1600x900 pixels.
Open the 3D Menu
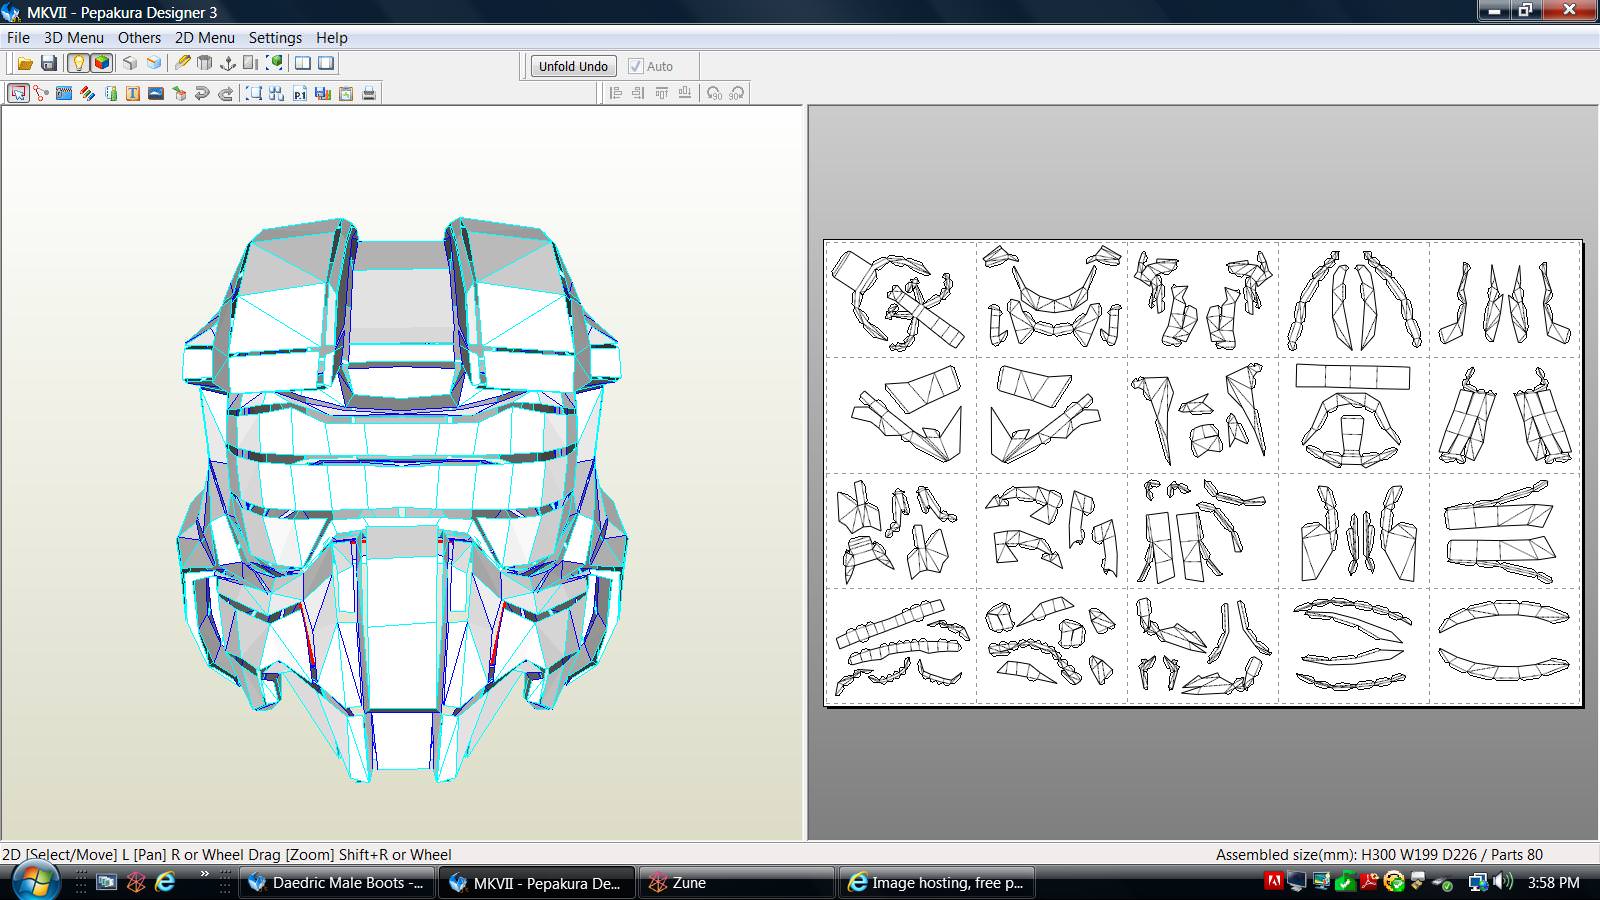pyautogui.click(x=73, y=37)
